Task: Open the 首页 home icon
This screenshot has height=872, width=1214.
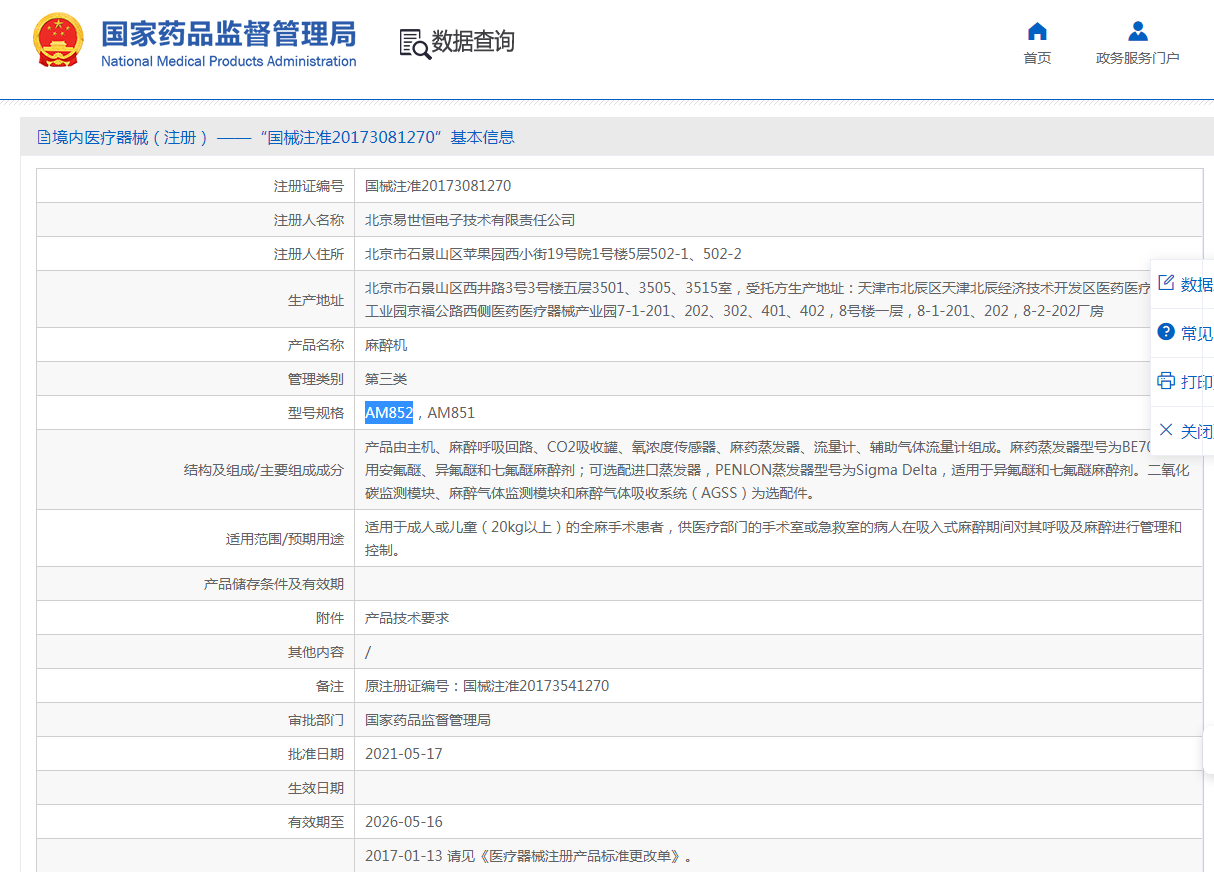Action: [1037, 31]
